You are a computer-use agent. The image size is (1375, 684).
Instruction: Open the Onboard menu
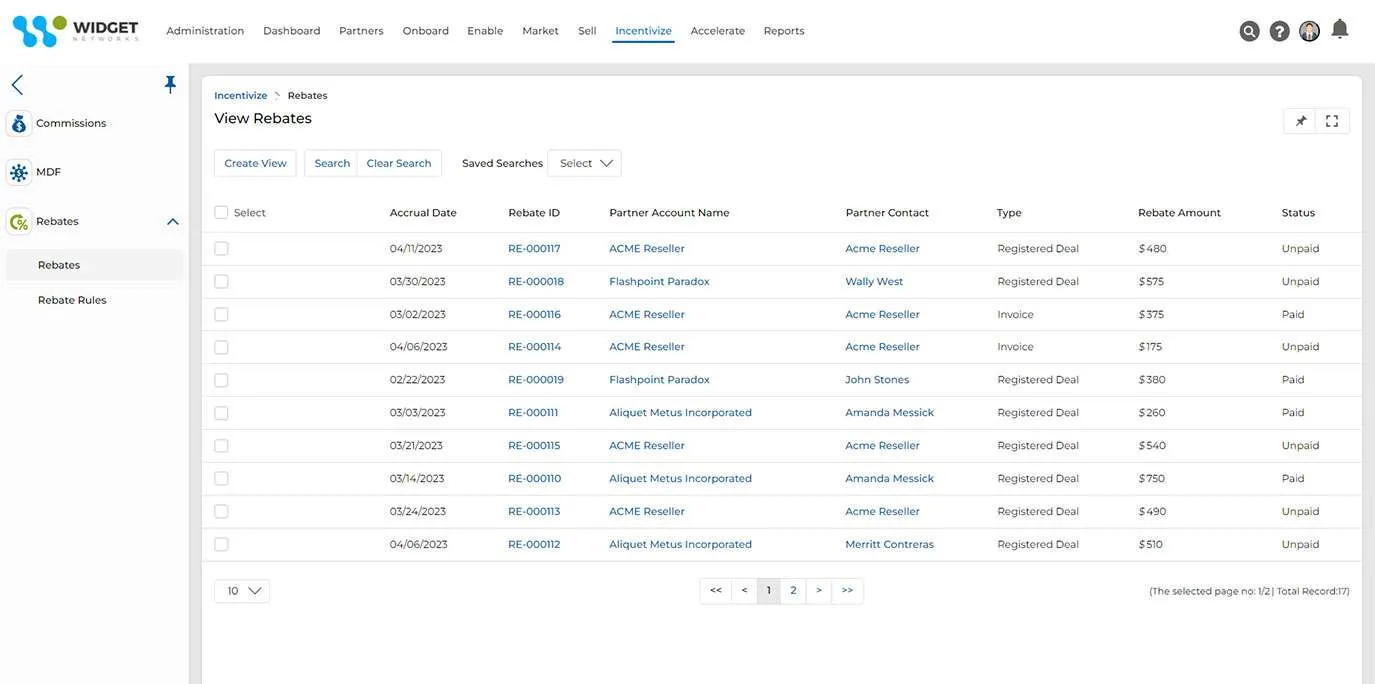pyautogui.click(x=426, y=31)
